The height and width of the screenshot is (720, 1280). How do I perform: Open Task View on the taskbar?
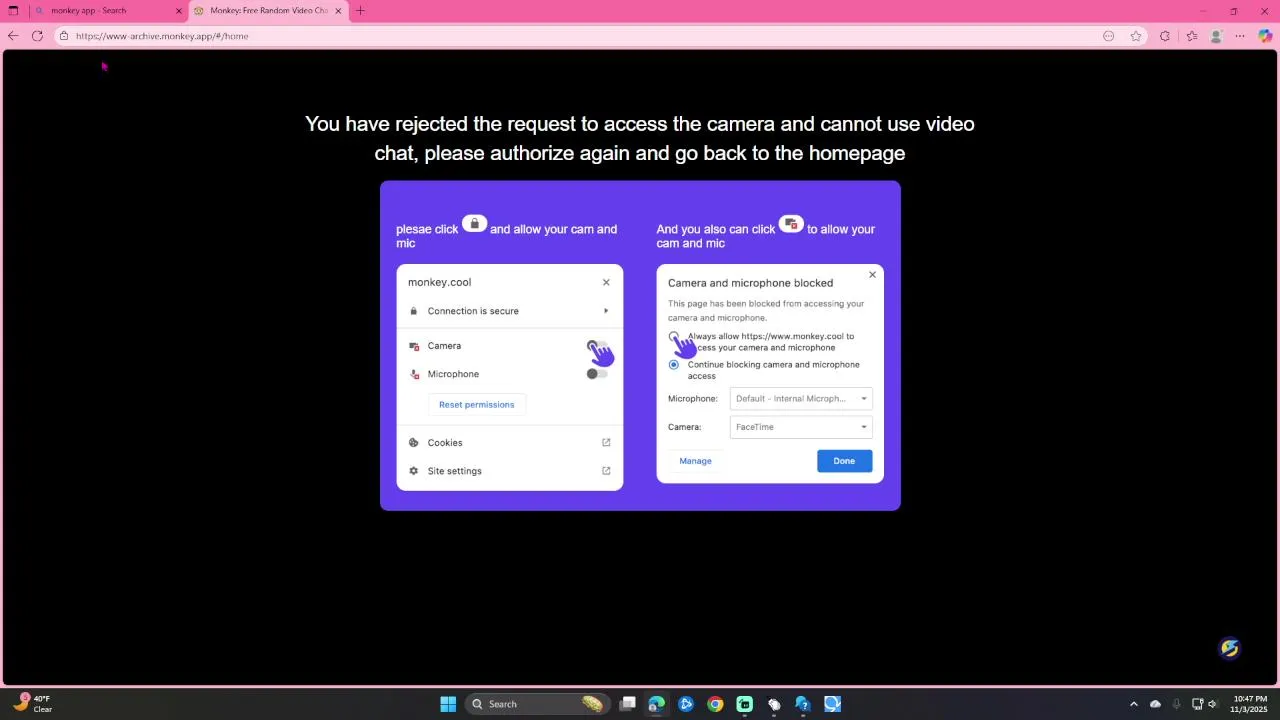[628, 704]
